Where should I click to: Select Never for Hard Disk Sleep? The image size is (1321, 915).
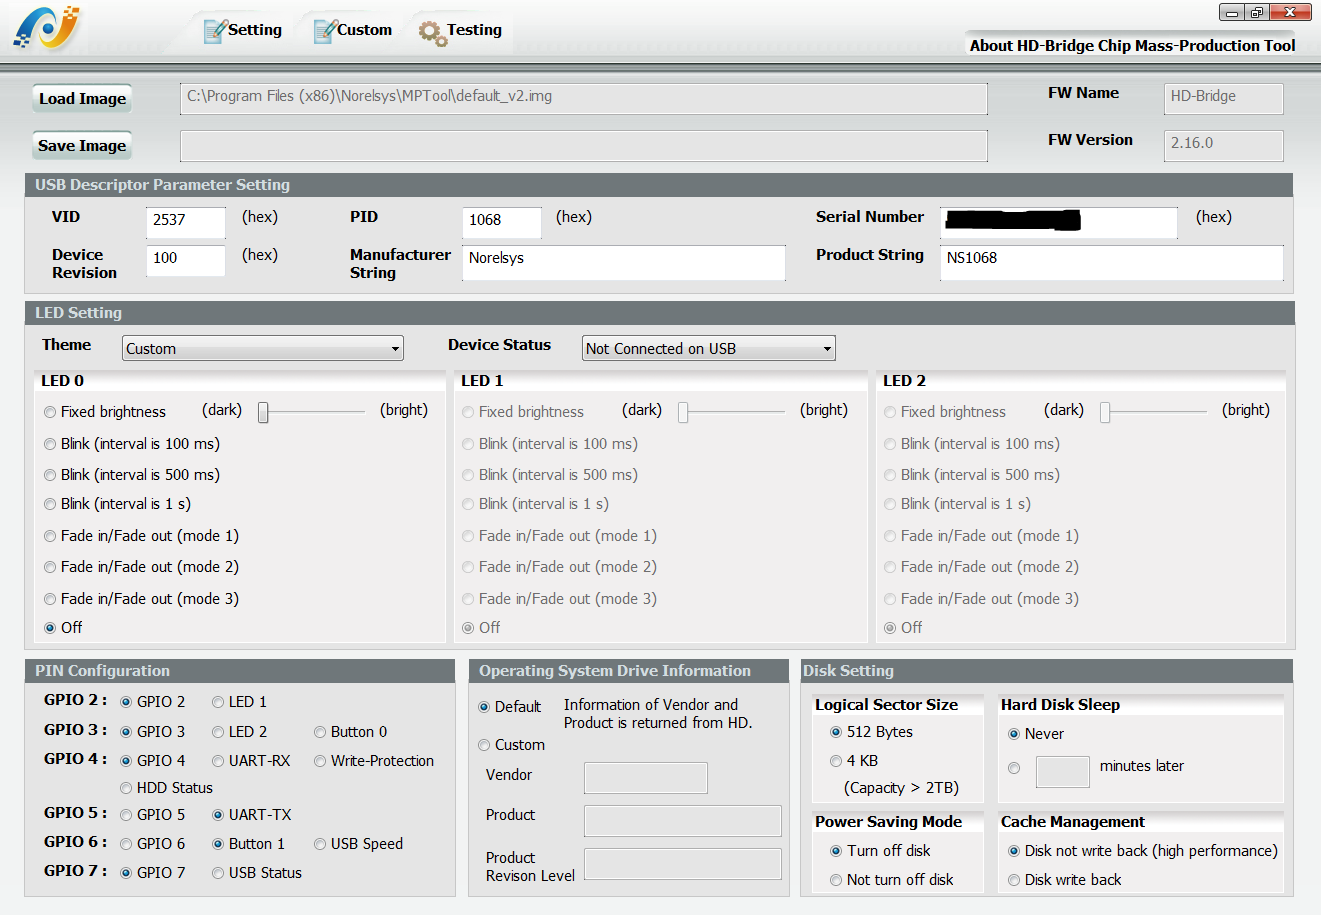point(1036,734)
